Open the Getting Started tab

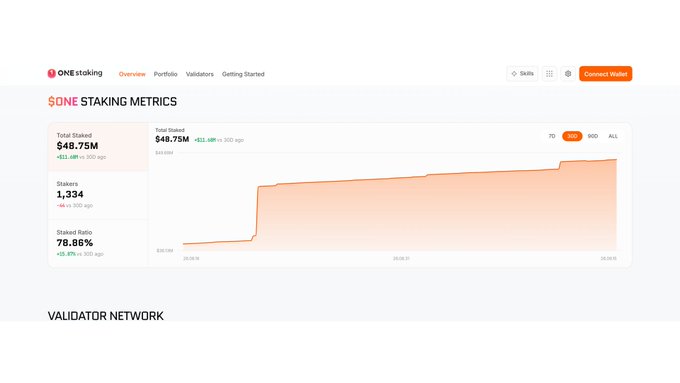coord(243,74)
